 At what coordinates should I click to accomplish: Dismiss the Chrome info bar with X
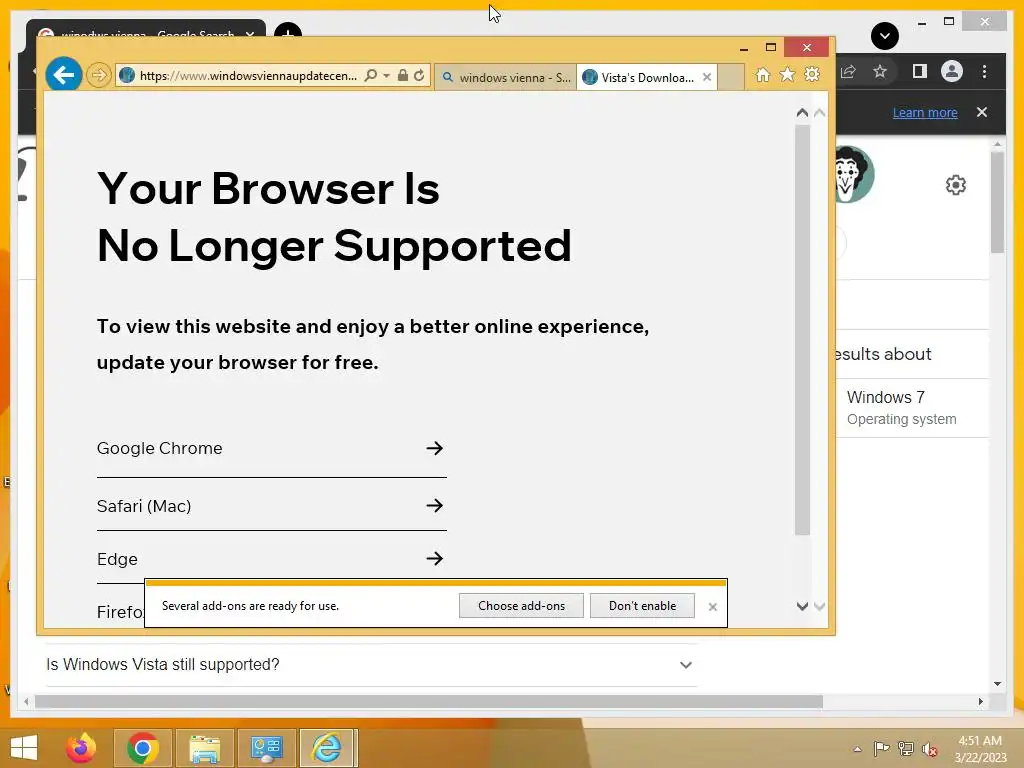click(982, 112)
